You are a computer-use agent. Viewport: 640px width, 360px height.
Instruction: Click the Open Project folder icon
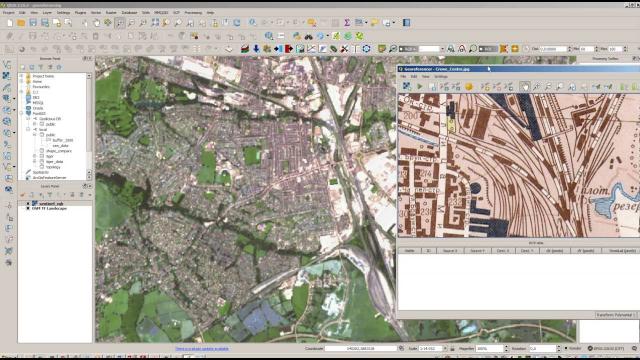(x=21, y=23)
